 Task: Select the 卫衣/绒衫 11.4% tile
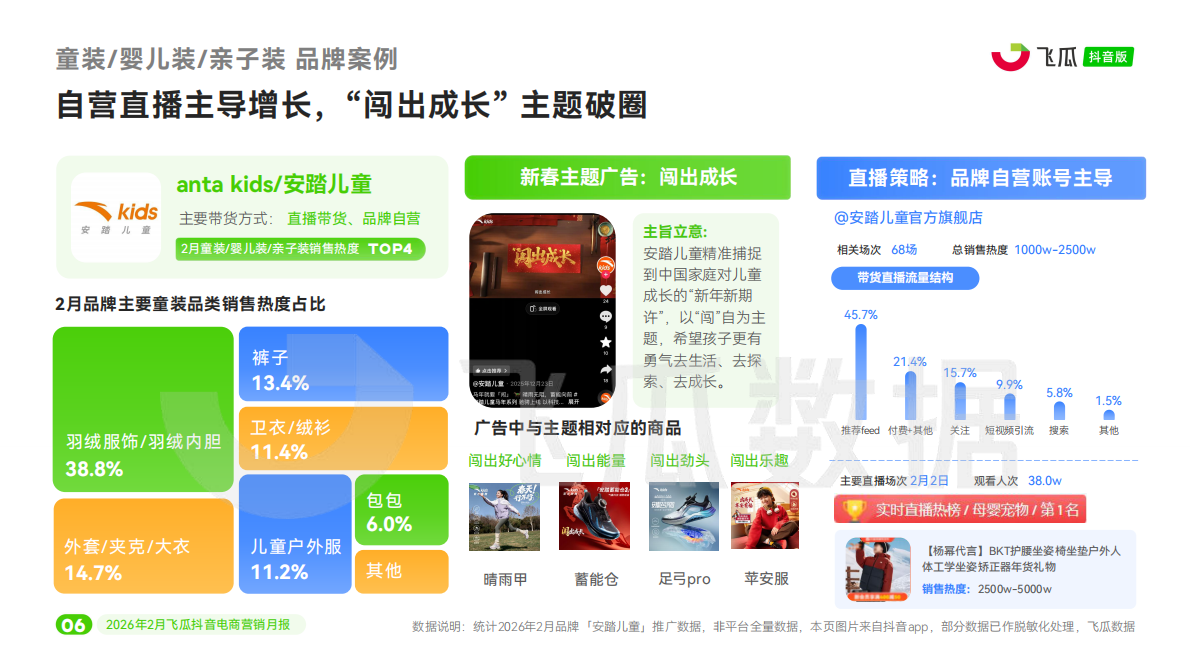[x=344, y=438]
